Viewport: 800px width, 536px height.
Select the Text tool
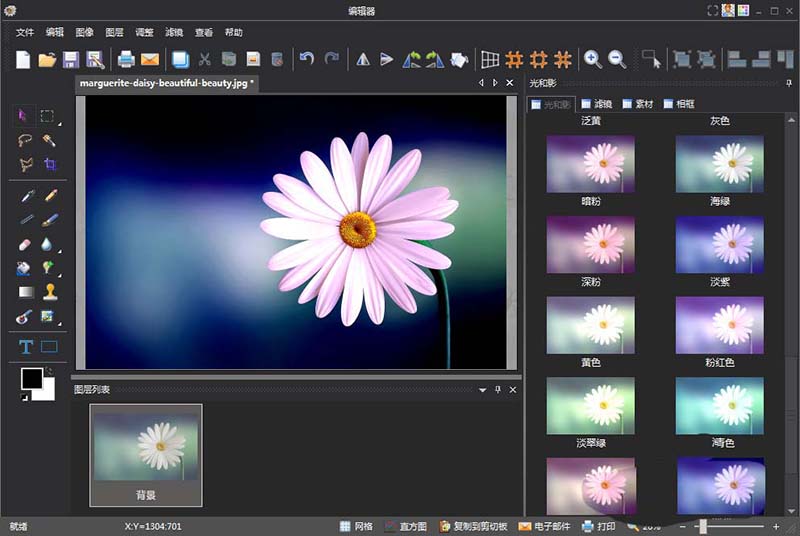pyautogui.click(x=26, y=347)
